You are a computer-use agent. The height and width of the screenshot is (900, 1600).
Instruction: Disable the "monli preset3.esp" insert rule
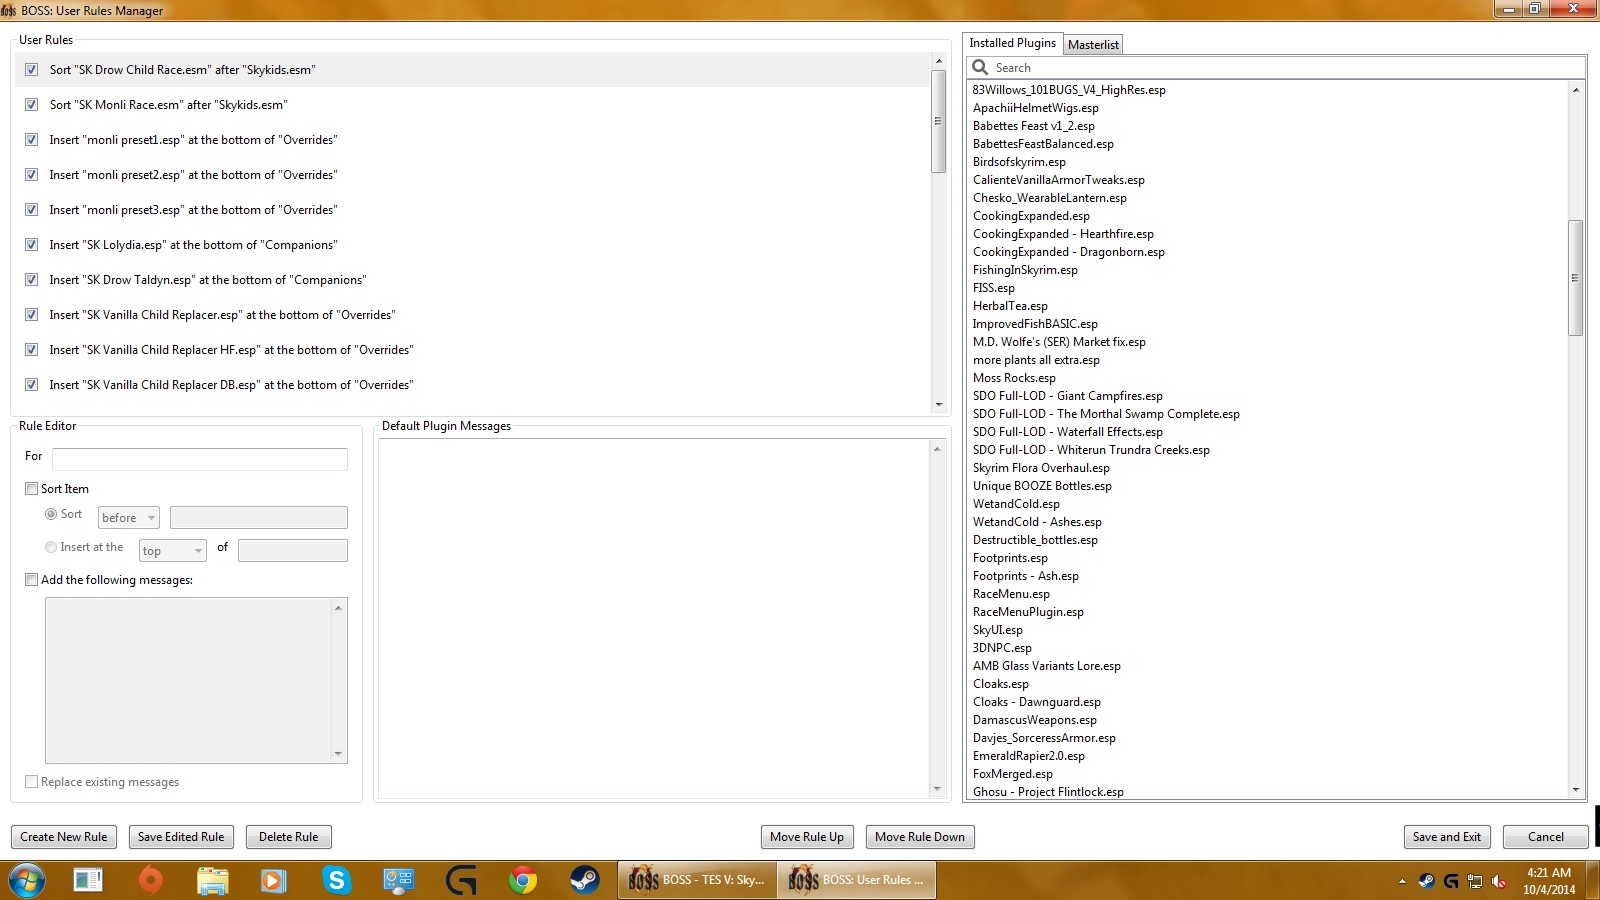pyautogui.click(x=31, y=210)
